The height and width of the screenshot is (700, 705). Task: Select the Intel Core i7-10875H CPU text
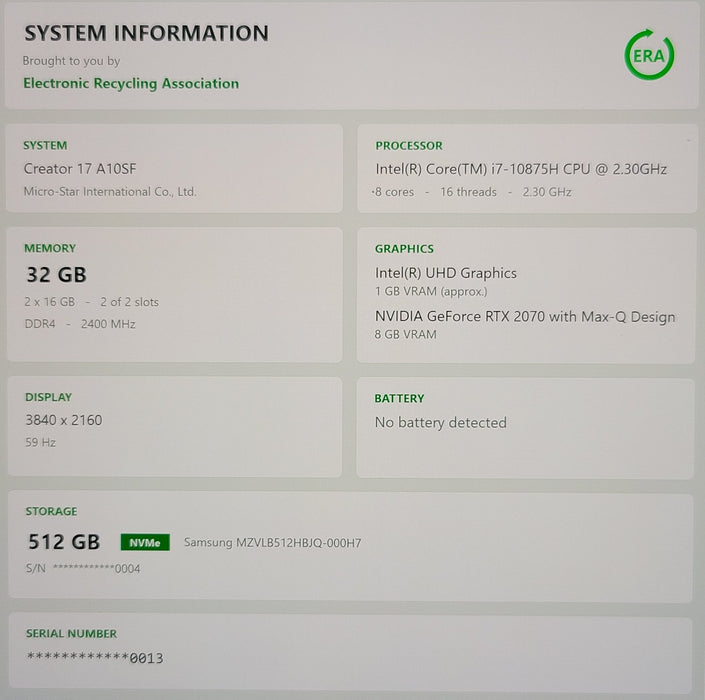click(x=521, y=169)
